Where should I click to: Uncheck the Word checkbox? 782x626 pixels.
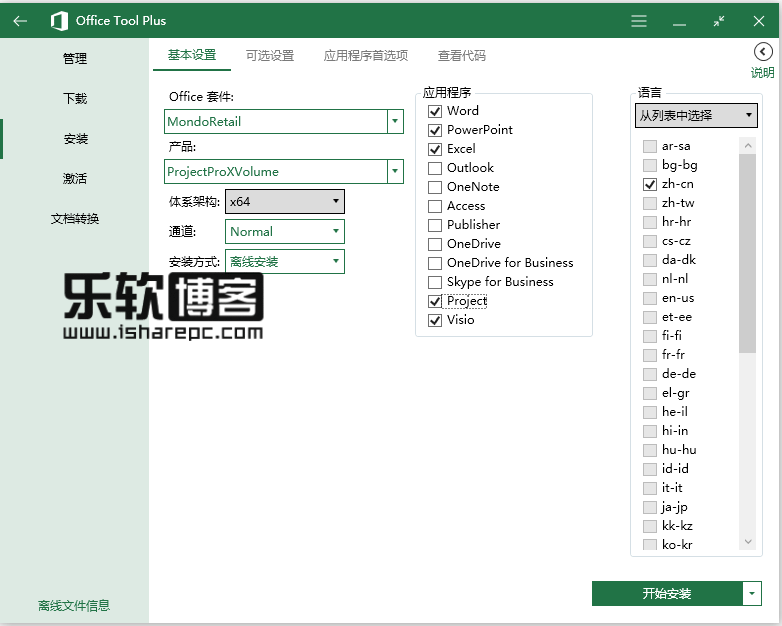[x=435, y=111]
